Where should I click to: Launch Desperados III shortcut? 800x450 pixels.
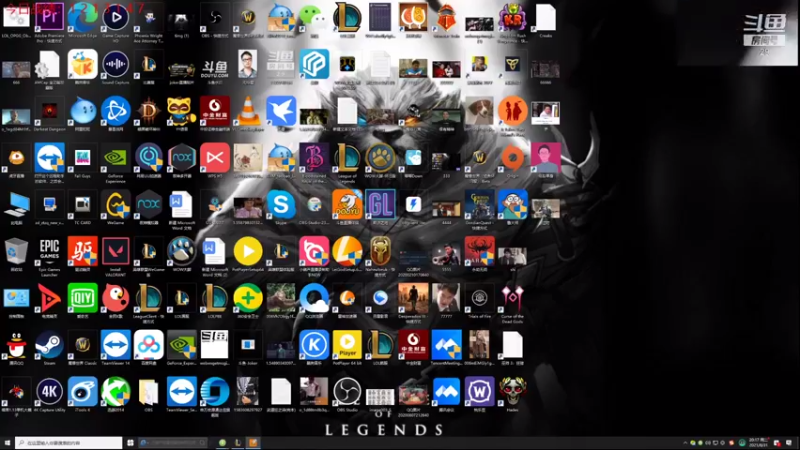click(413, 298)
